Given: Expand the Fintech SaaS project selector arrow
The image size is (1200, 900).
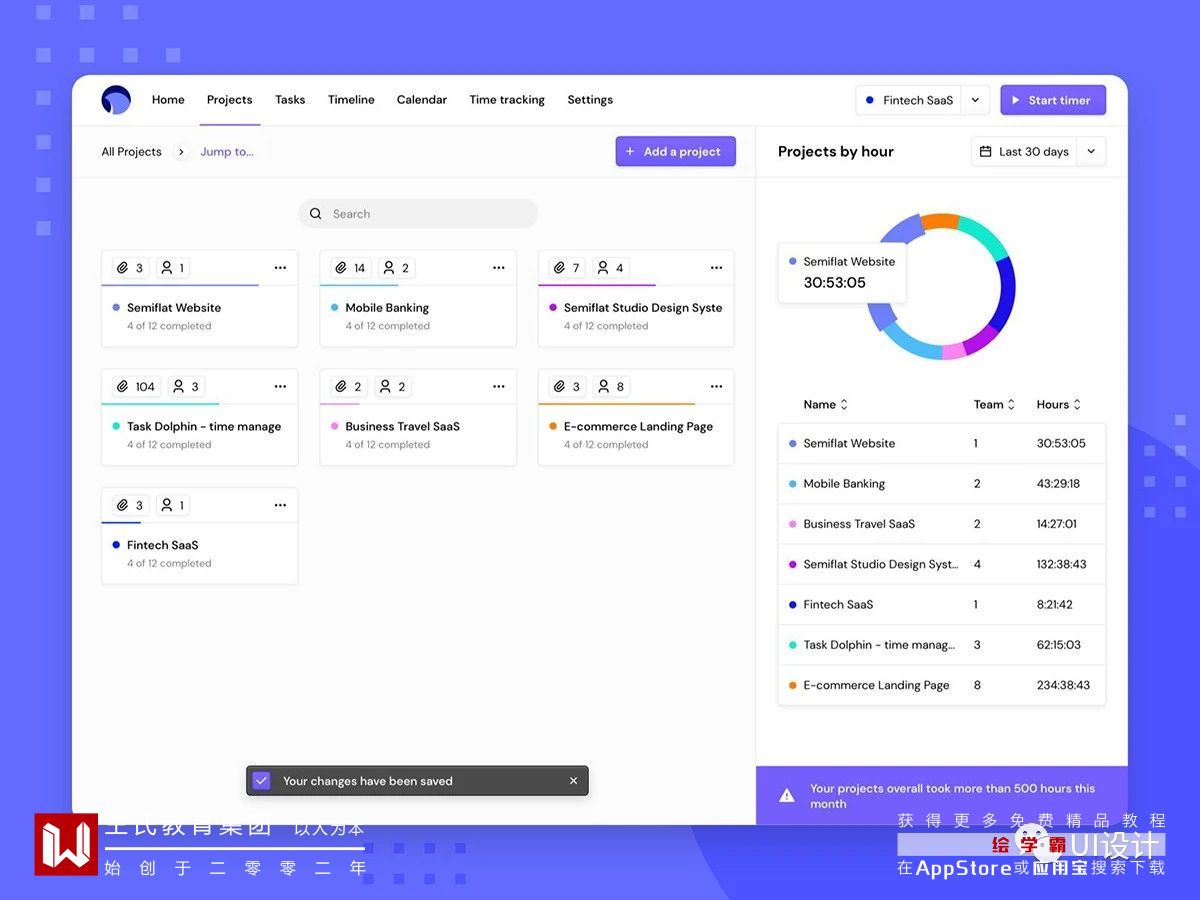Looking at the screenshot, I should 975,100.
